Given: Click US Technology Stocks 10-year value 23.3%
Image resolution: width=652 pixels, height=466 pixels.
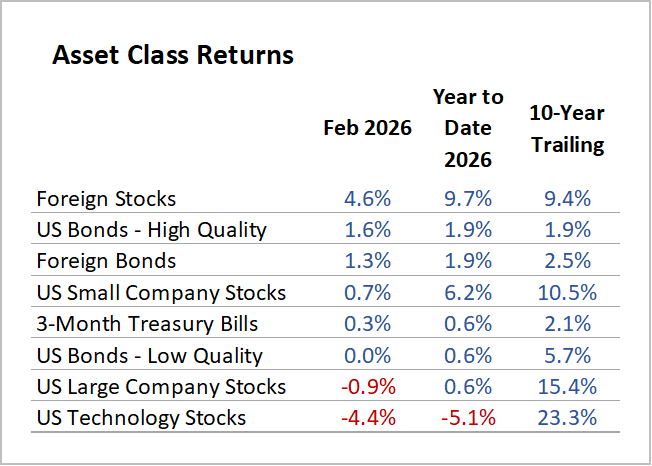Looking at the screenshot, I should [x=568, y=417].
